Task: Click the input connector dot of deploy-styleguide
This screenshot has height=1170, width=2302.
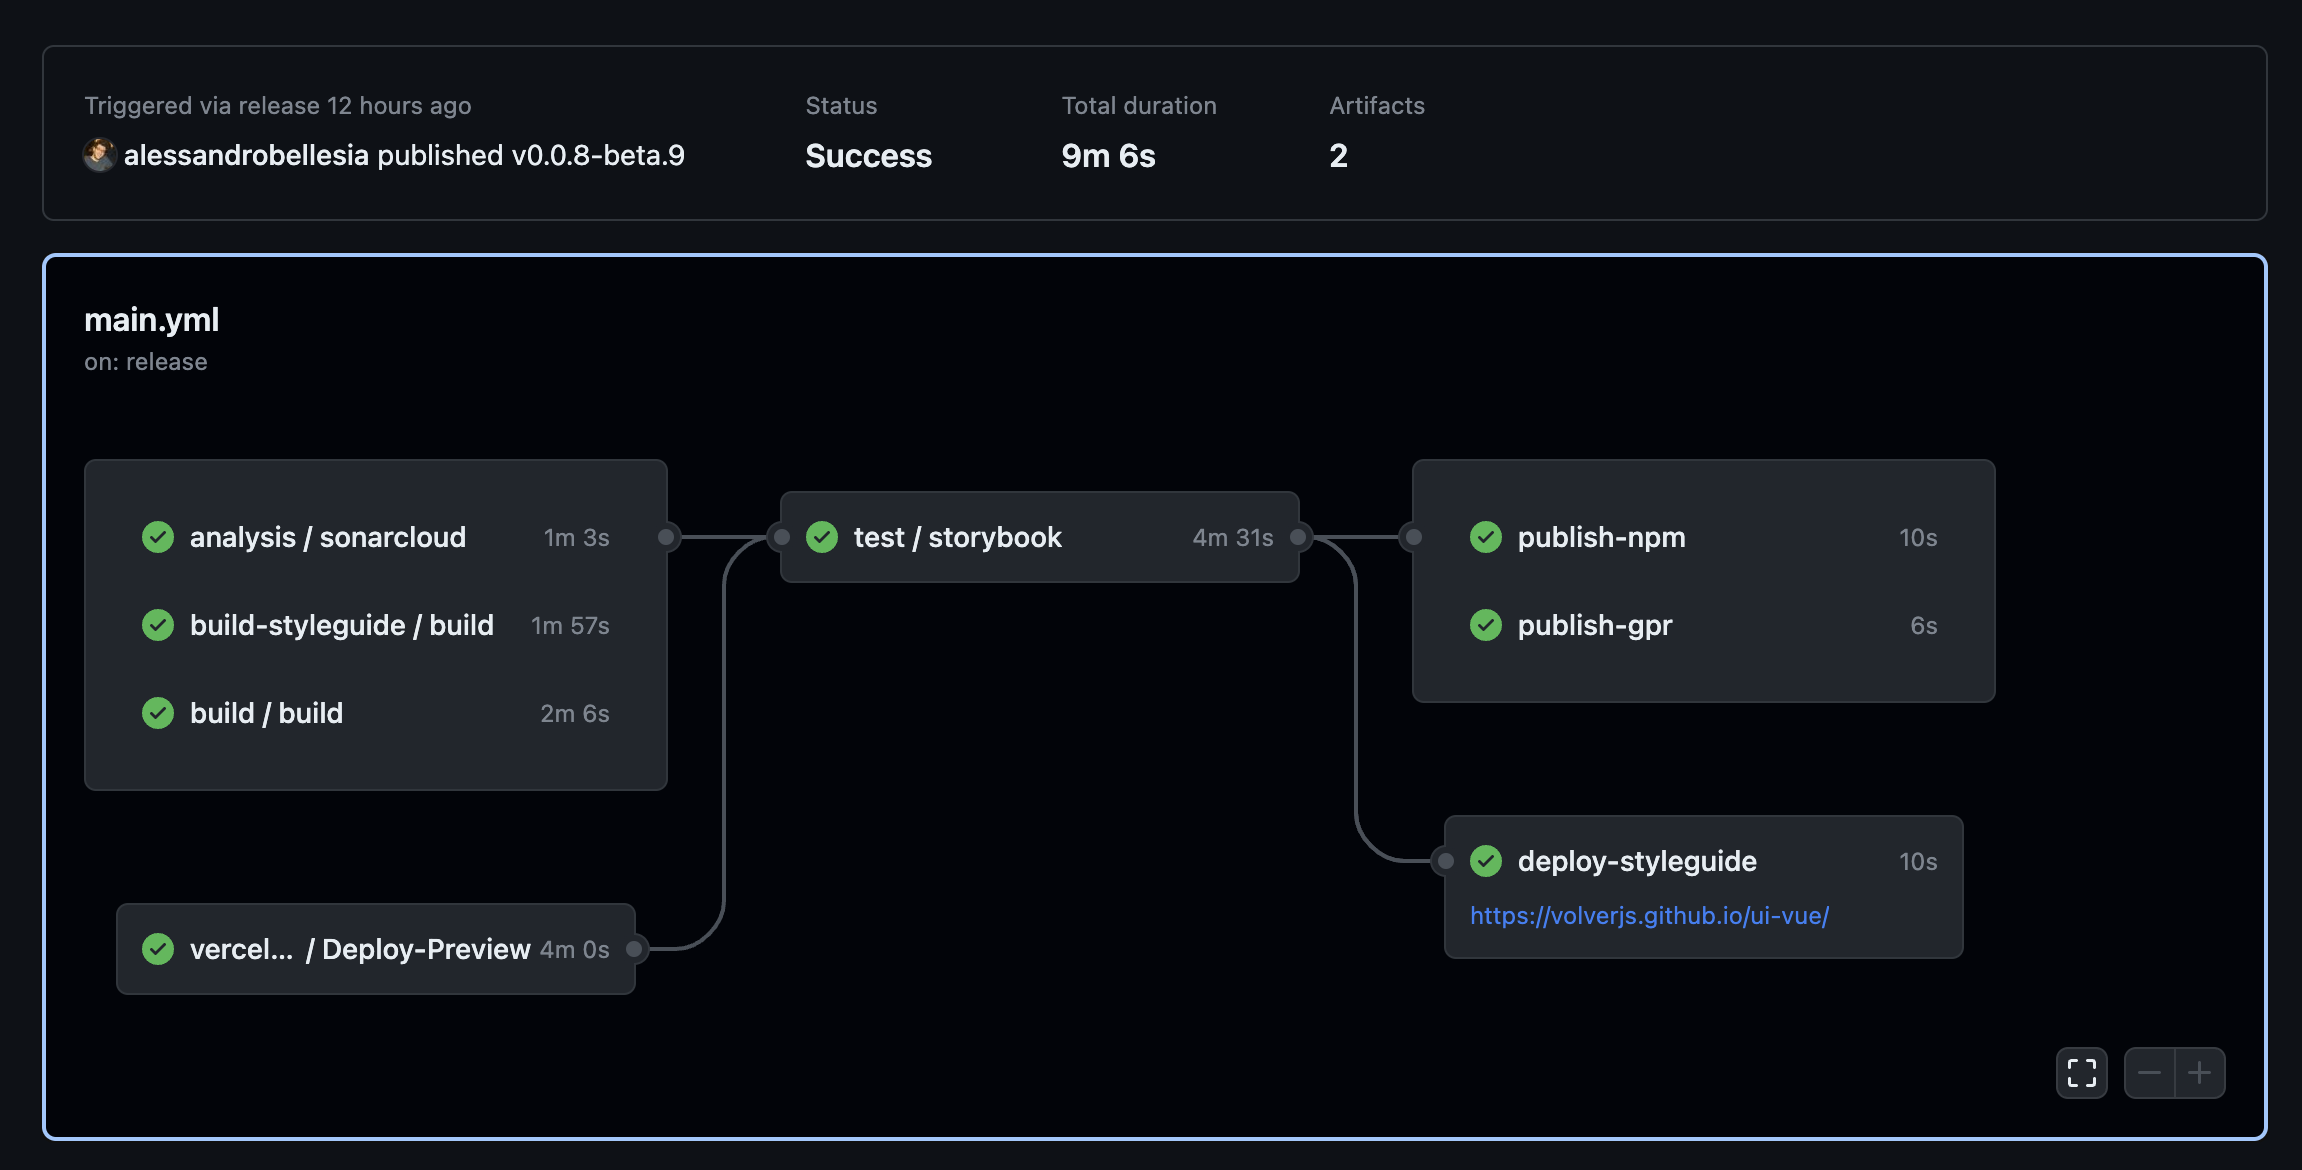Action: pos(1445,861)
